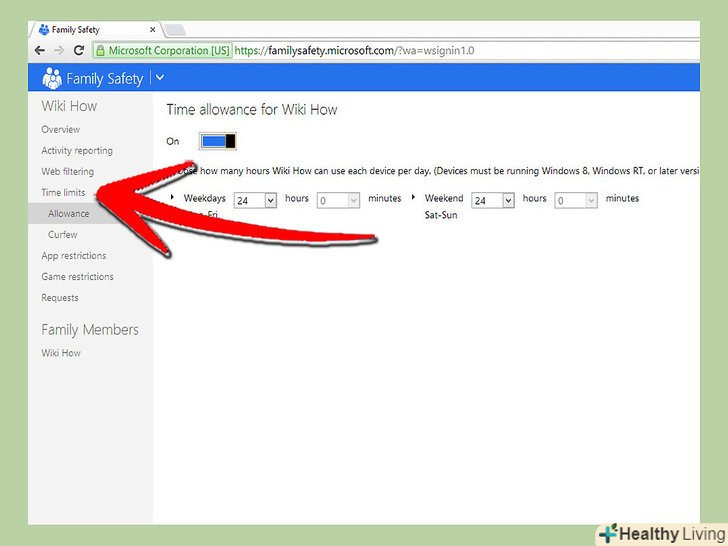Expand the Weekdays disclosure triangle

tap(172, 197)
